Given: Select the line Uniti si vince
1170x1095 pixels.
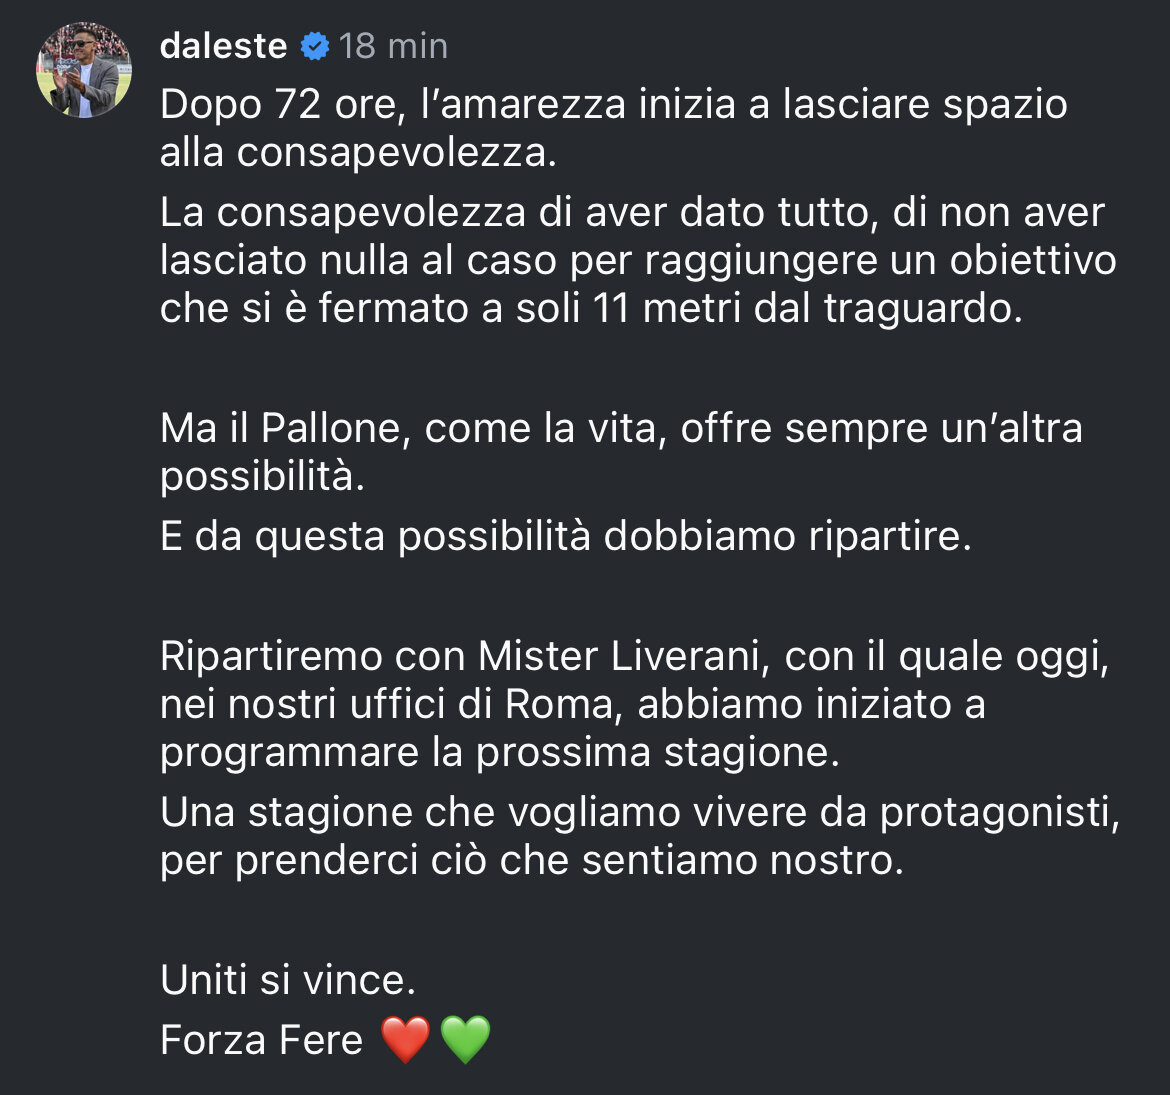Looking at the screenshot, I should pos(288,979).
